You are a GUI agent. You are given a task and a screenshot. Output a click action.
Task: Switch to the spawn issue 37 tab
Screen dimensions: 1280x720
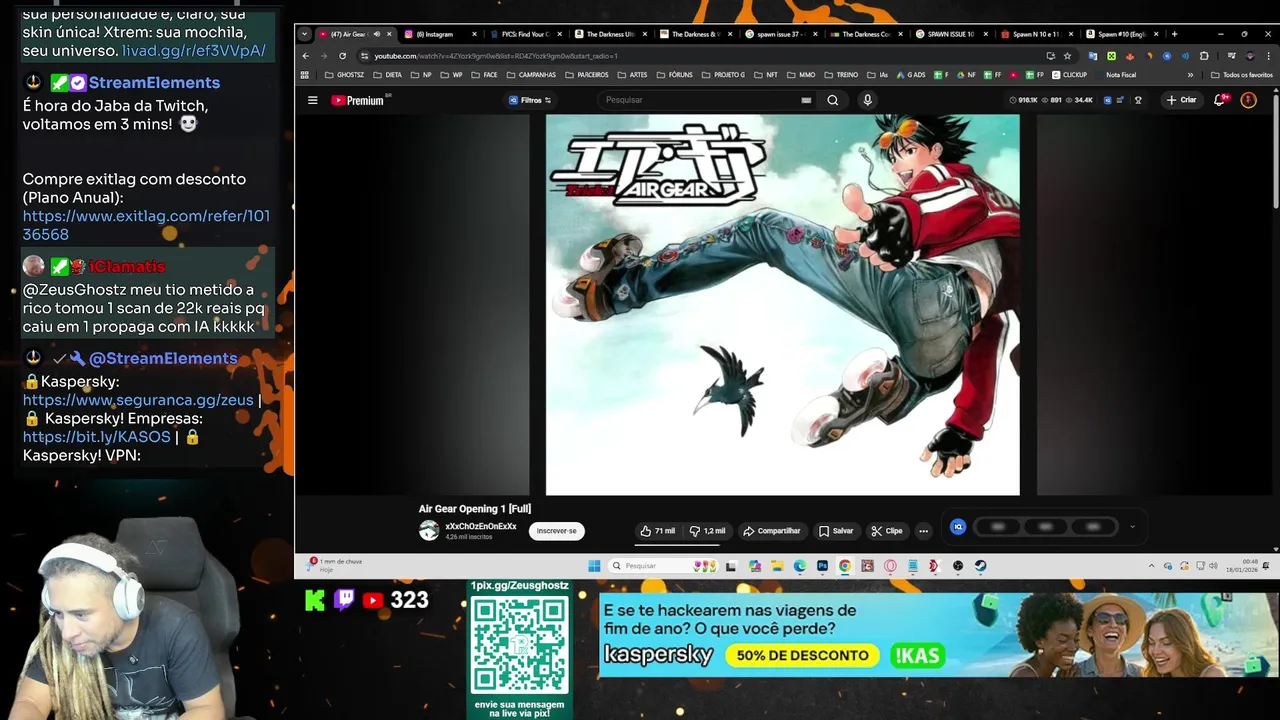[x=779, y=34]
